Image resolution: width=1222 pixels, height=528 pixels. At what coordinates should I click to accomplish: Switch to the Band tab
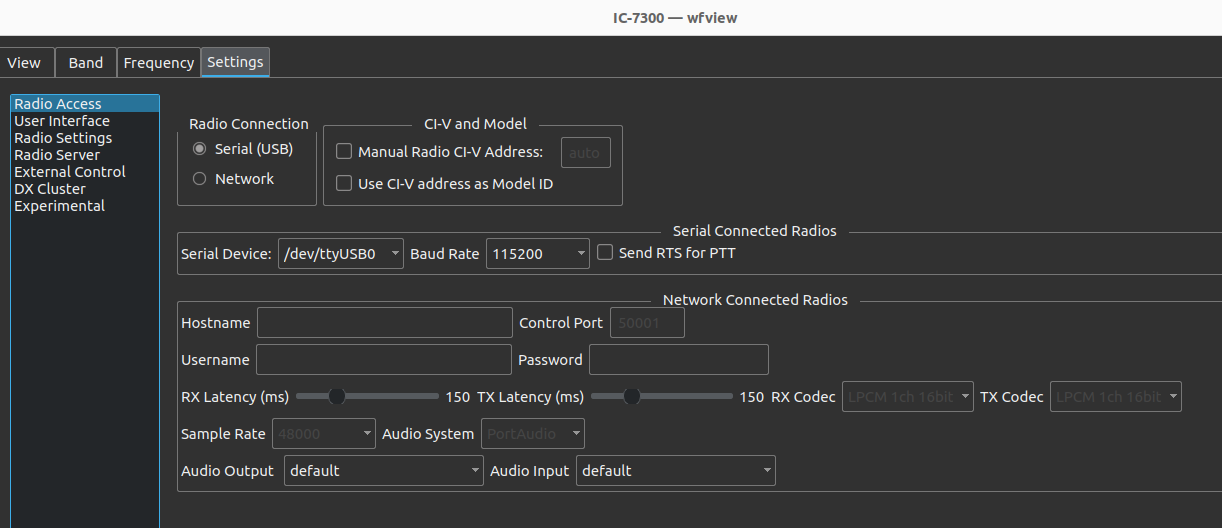point(86,62)
